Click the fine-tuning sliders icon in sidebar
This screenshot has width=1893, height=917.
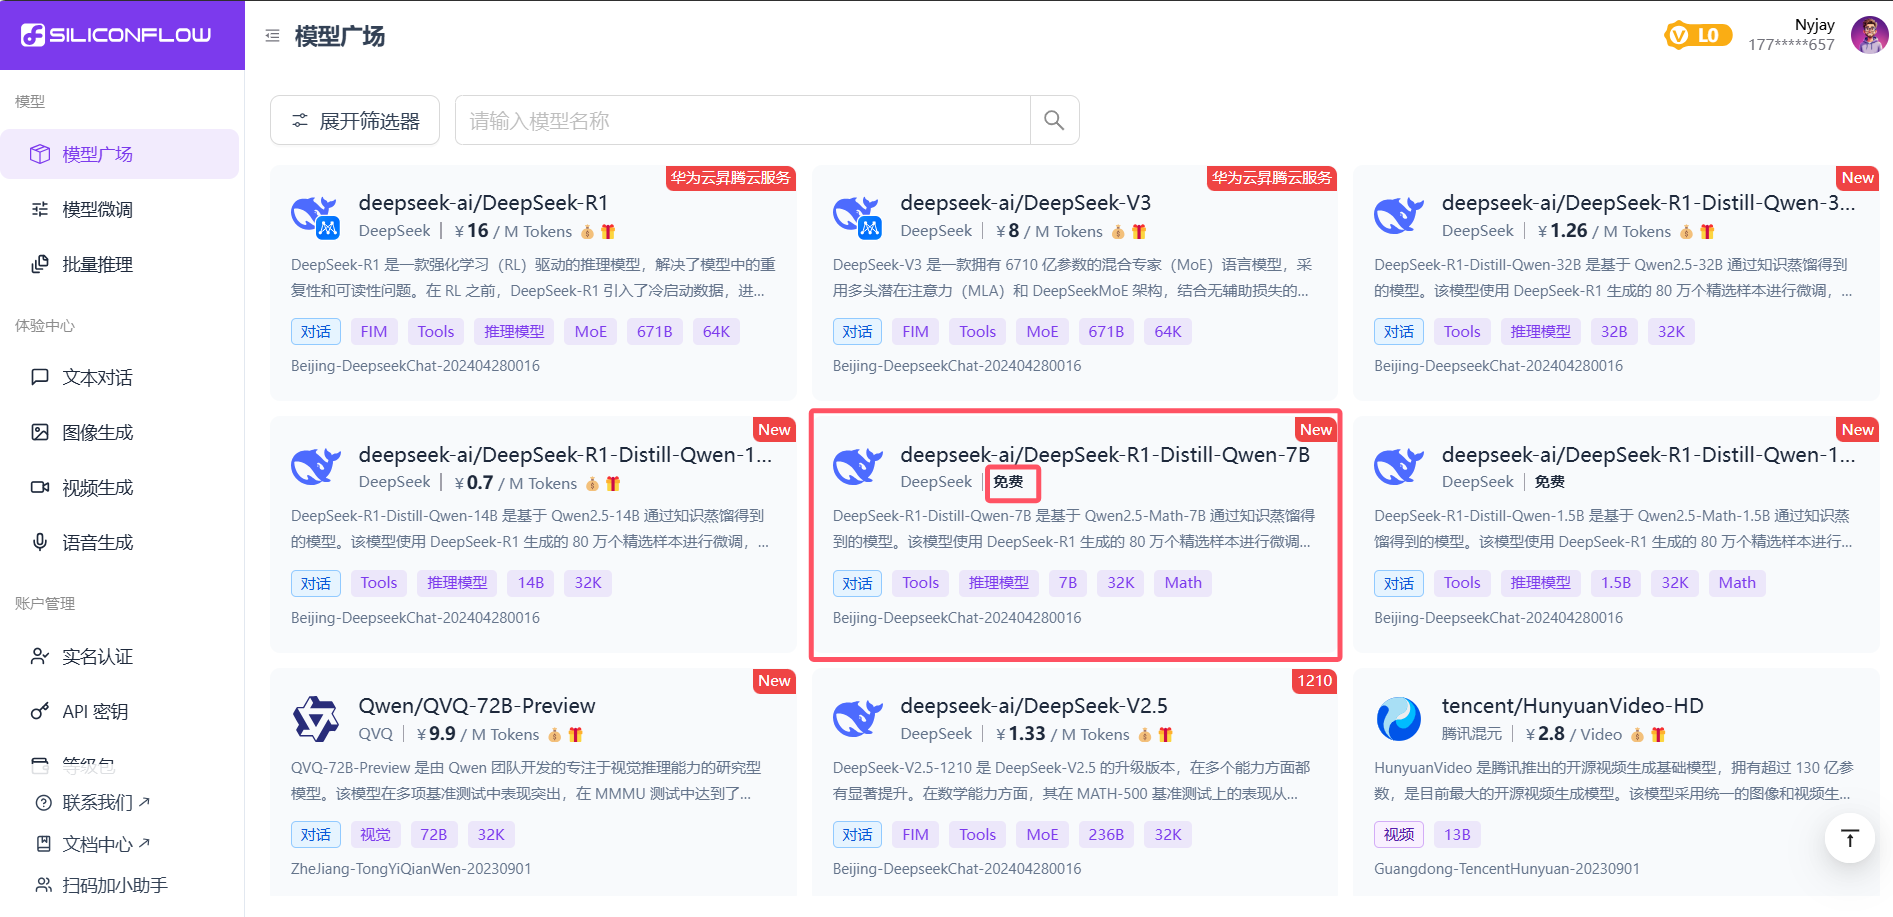click(40, 209)
